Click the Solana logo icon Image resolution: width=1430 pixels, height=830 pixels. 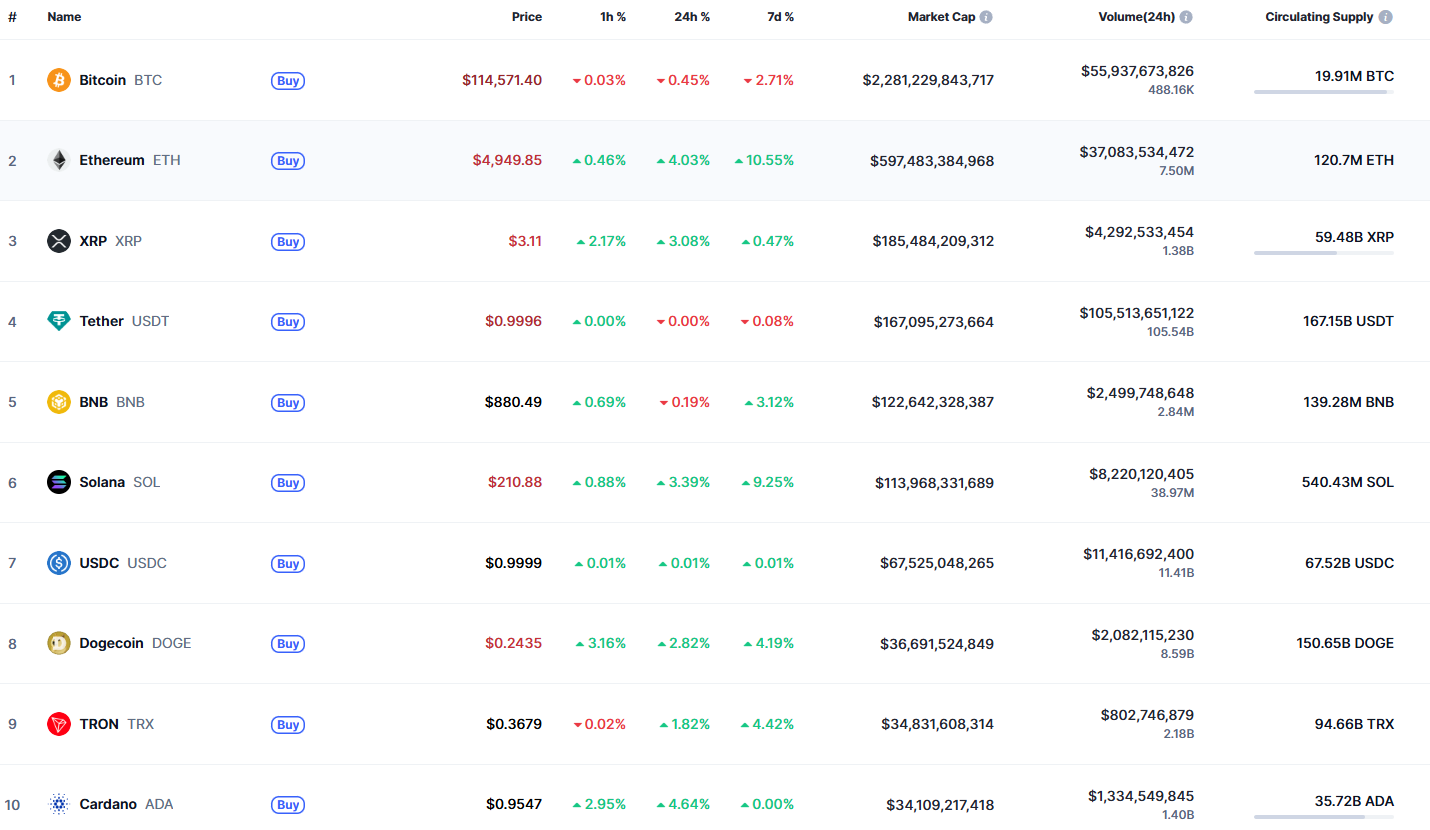59,482
